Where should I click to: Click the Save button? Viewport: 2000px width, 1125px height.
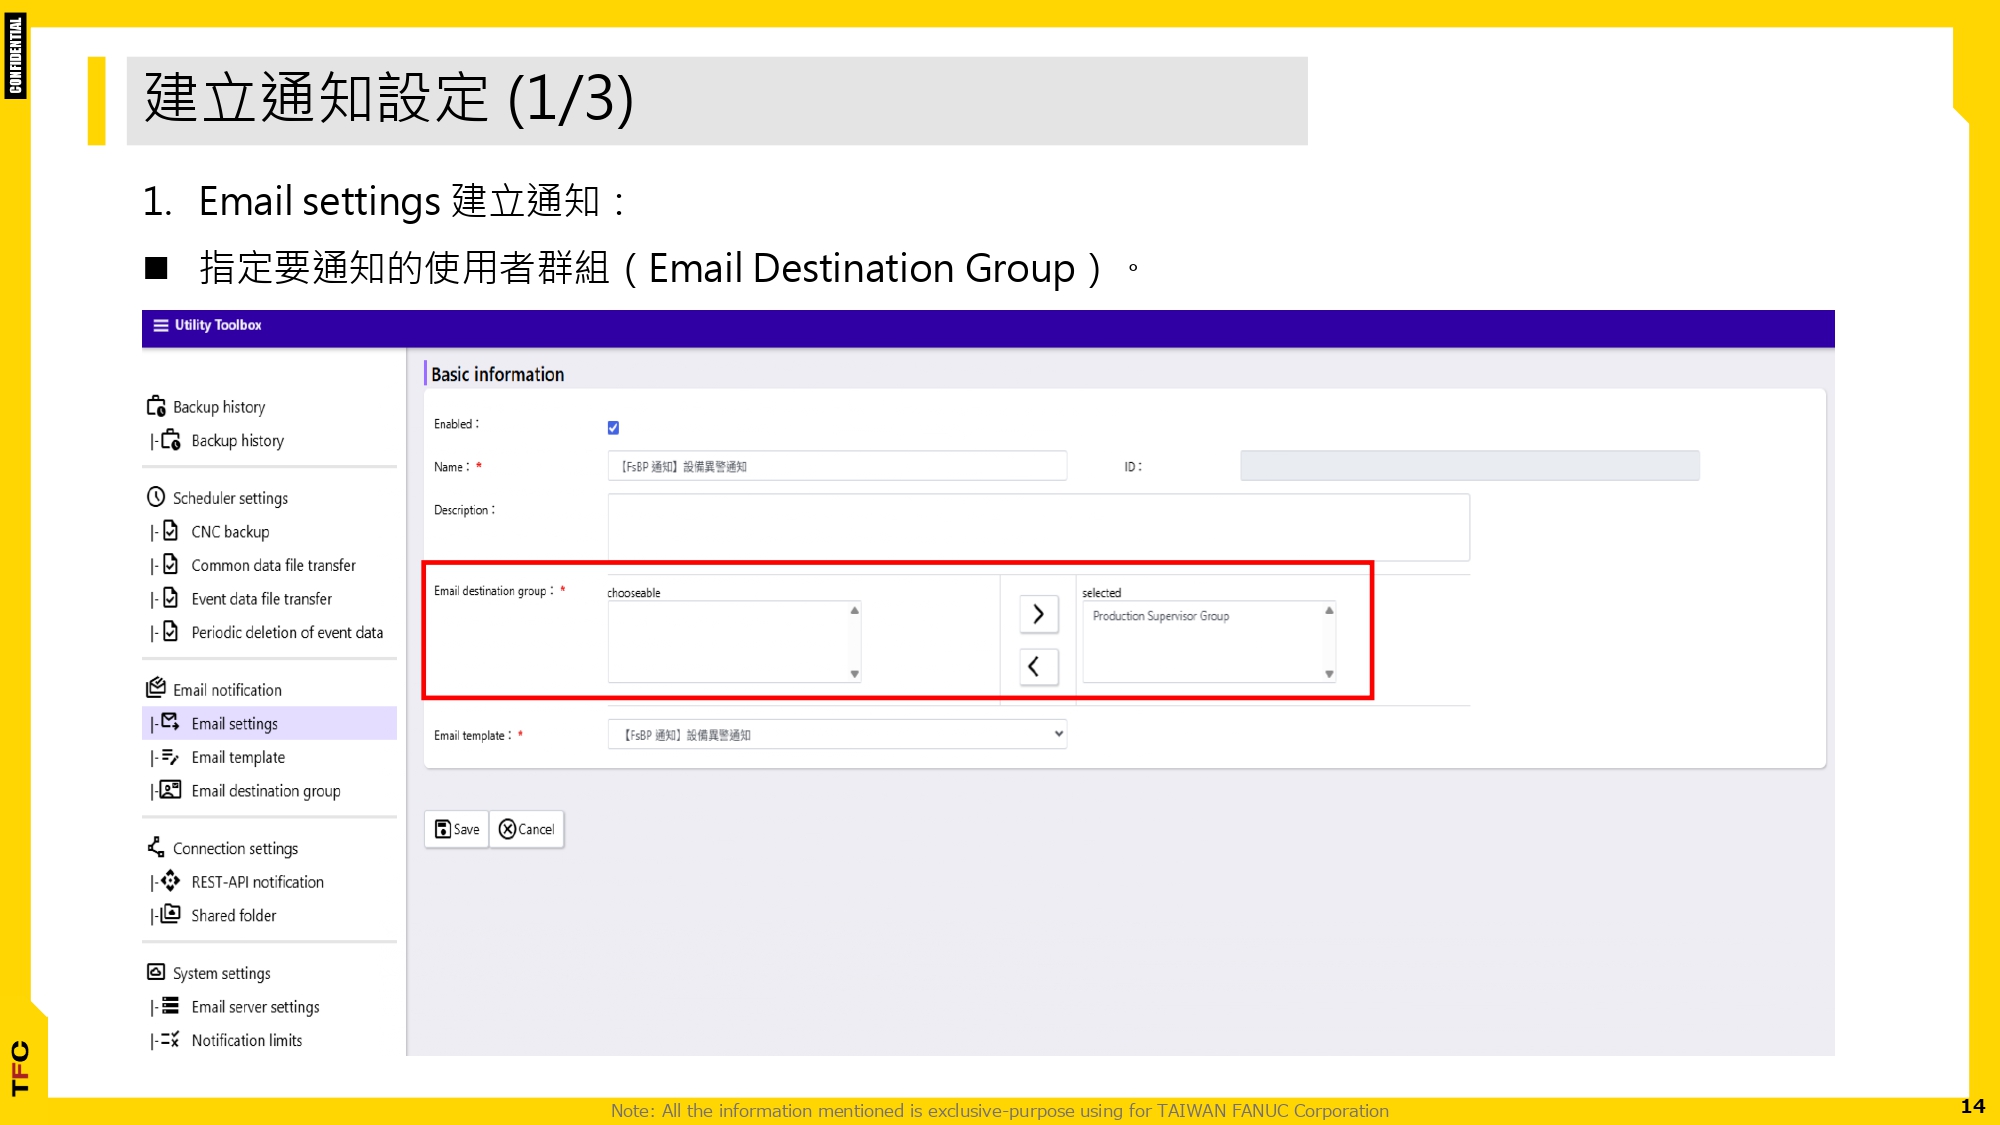tap(456, 828)
